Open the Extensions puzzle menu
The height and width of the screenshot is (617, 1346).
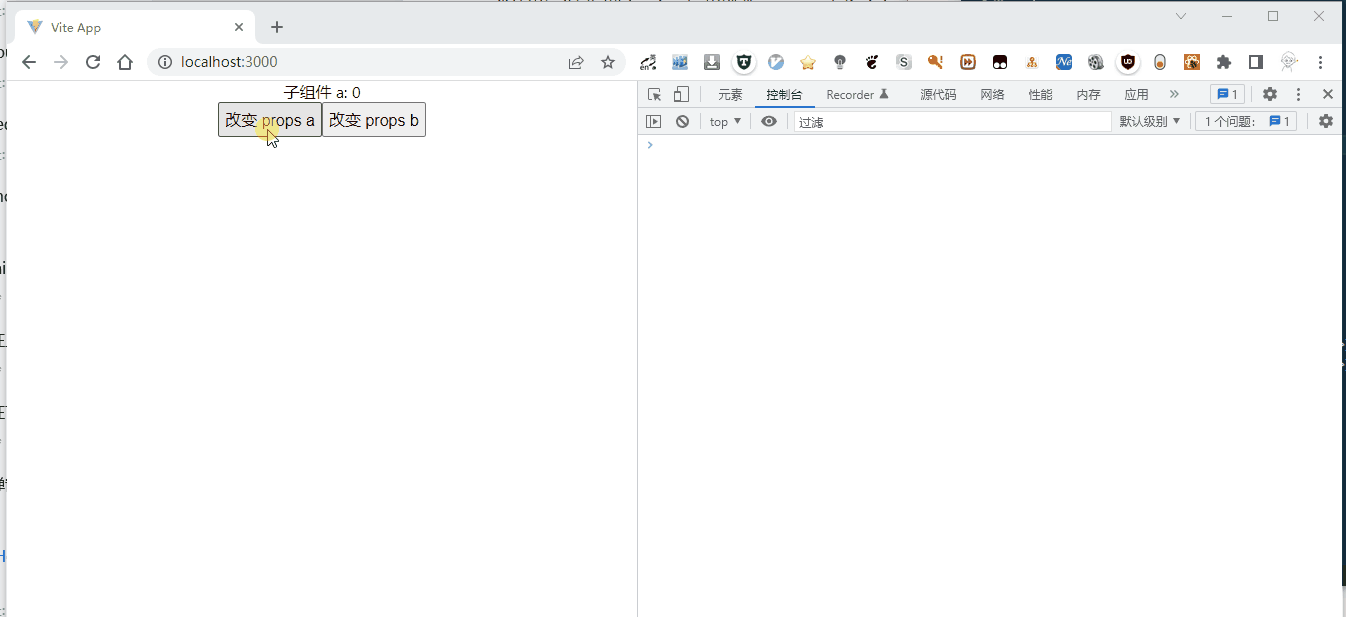pos(1224,62)
